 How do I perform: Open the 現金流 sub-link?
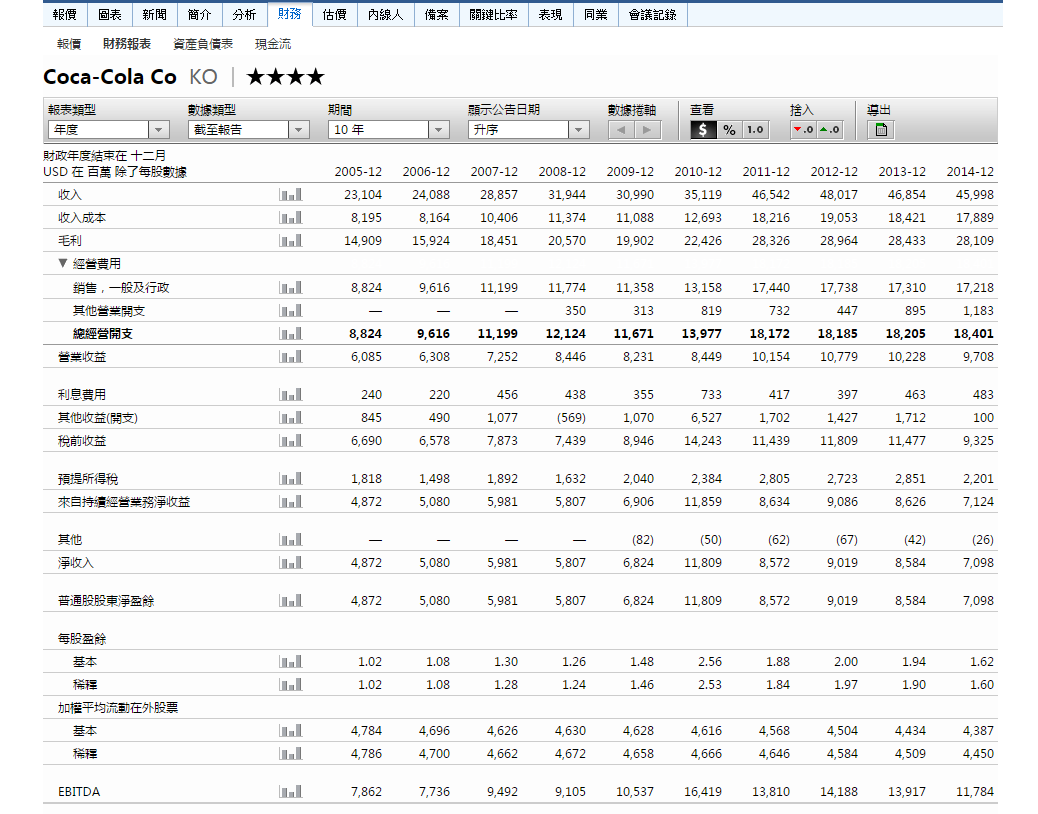[273, 44]
